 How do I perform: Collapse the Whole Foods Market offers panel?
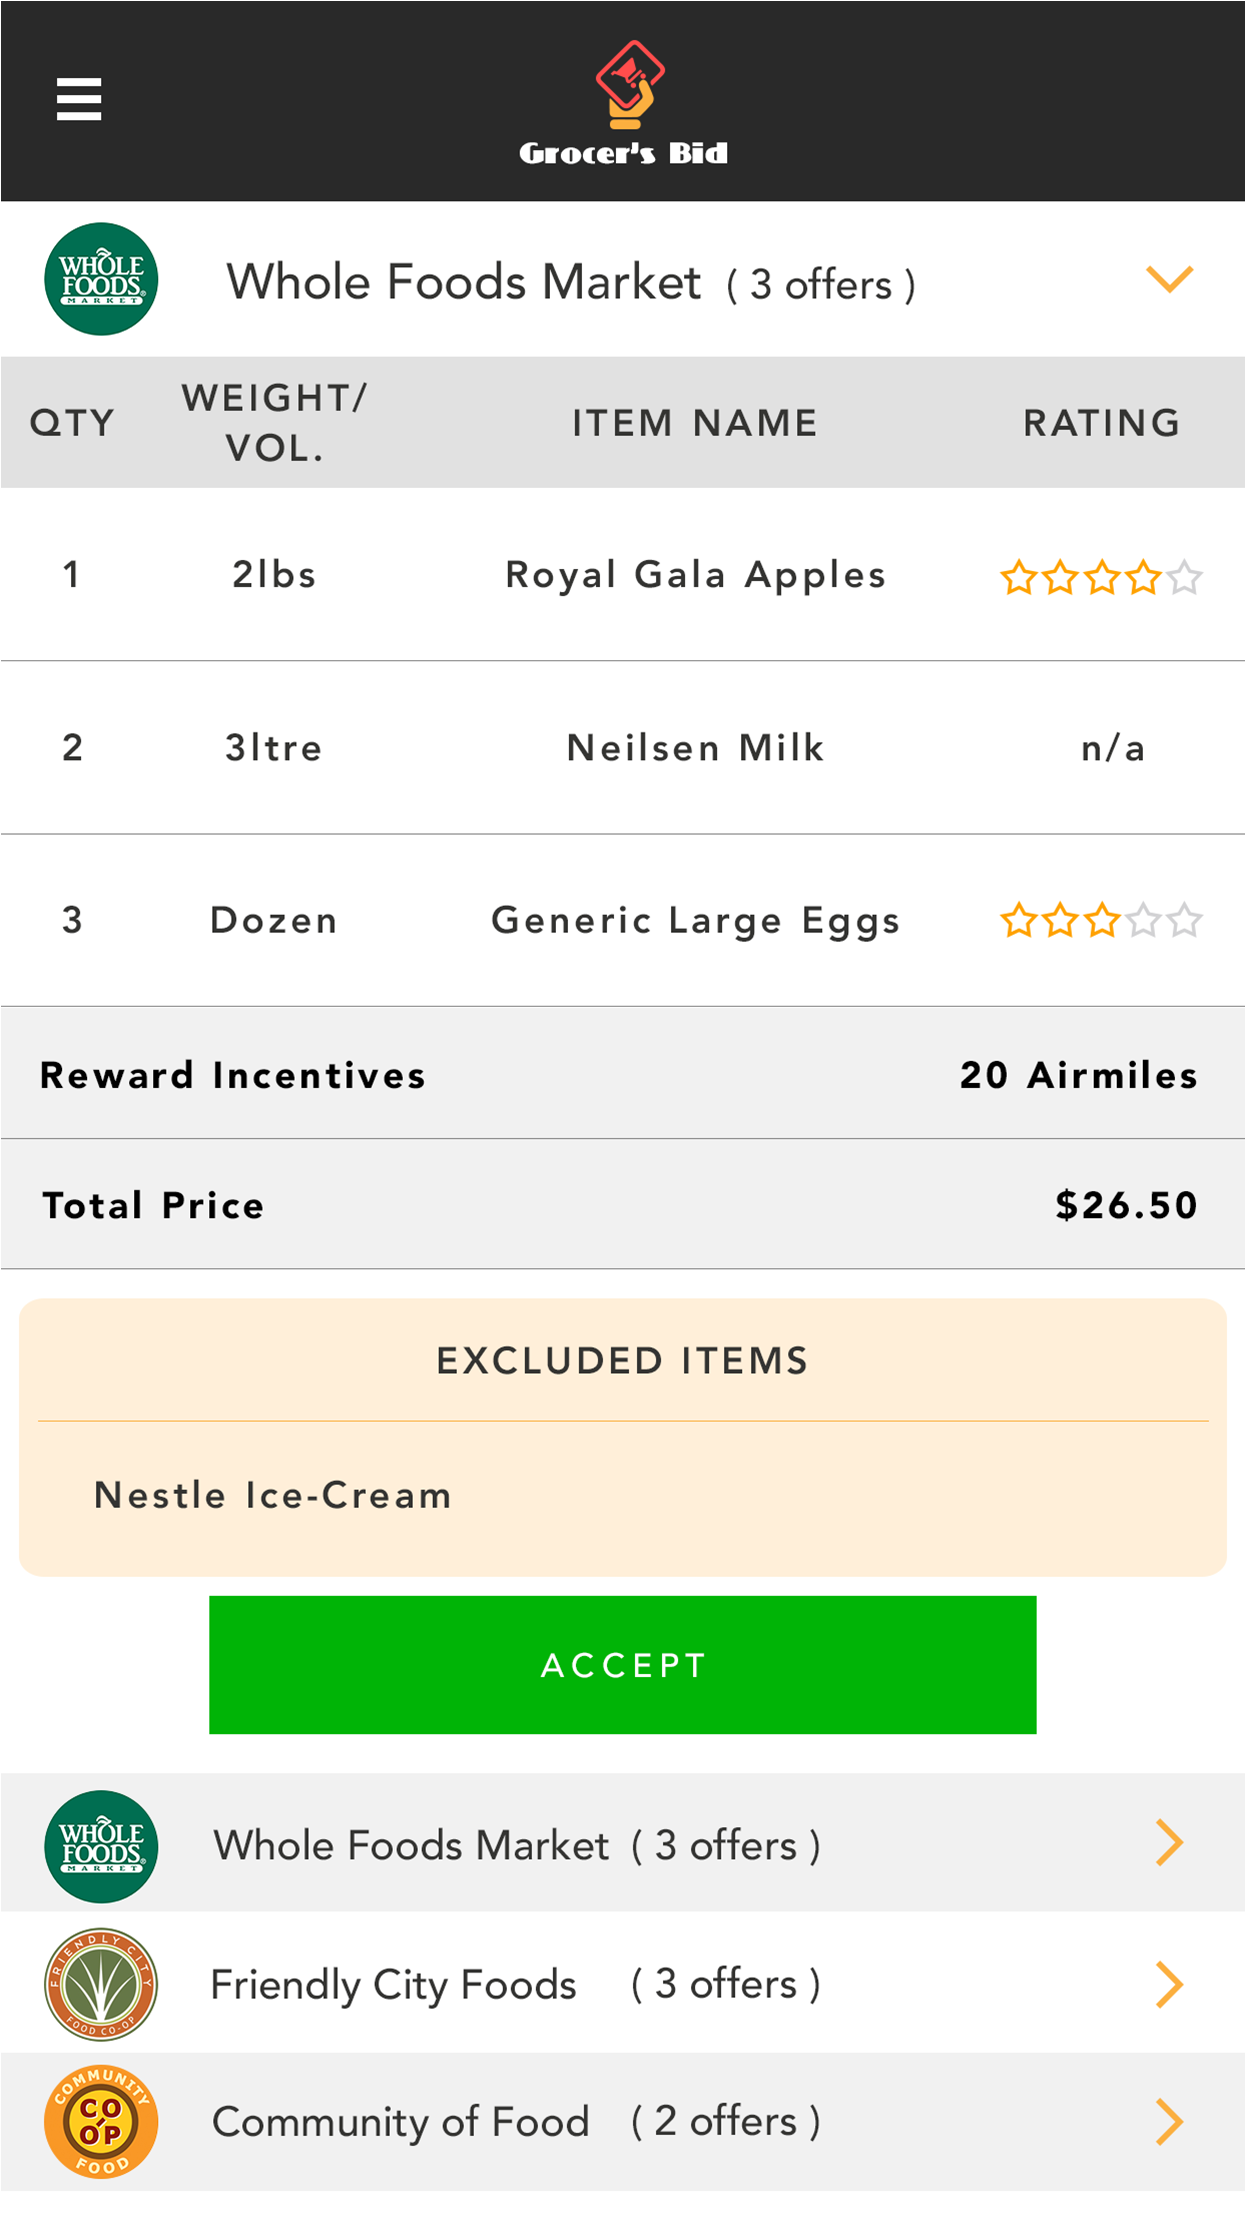pyautogui.click(x=1169, y=279)
